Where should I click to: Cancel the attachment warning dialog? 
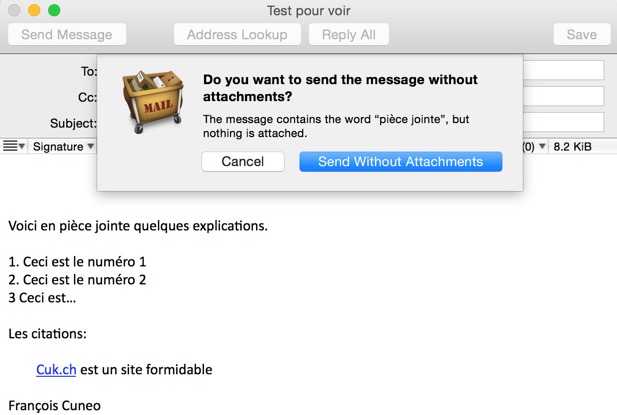point(243,162)
